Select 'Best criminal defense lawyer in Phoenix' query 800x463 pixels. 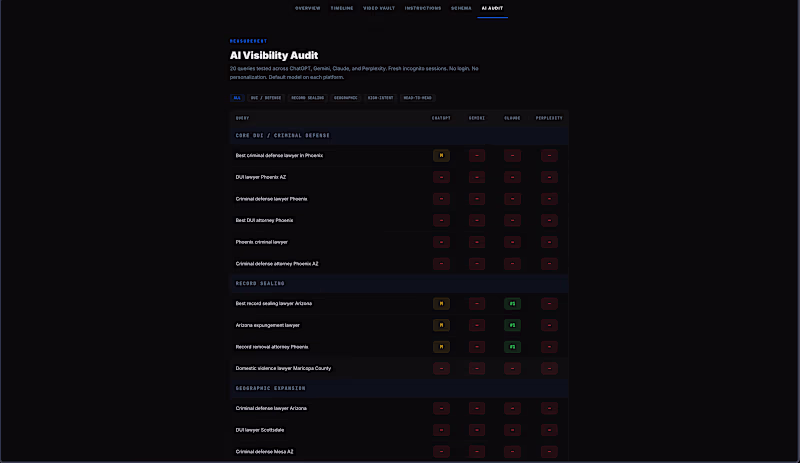[279, 156]
